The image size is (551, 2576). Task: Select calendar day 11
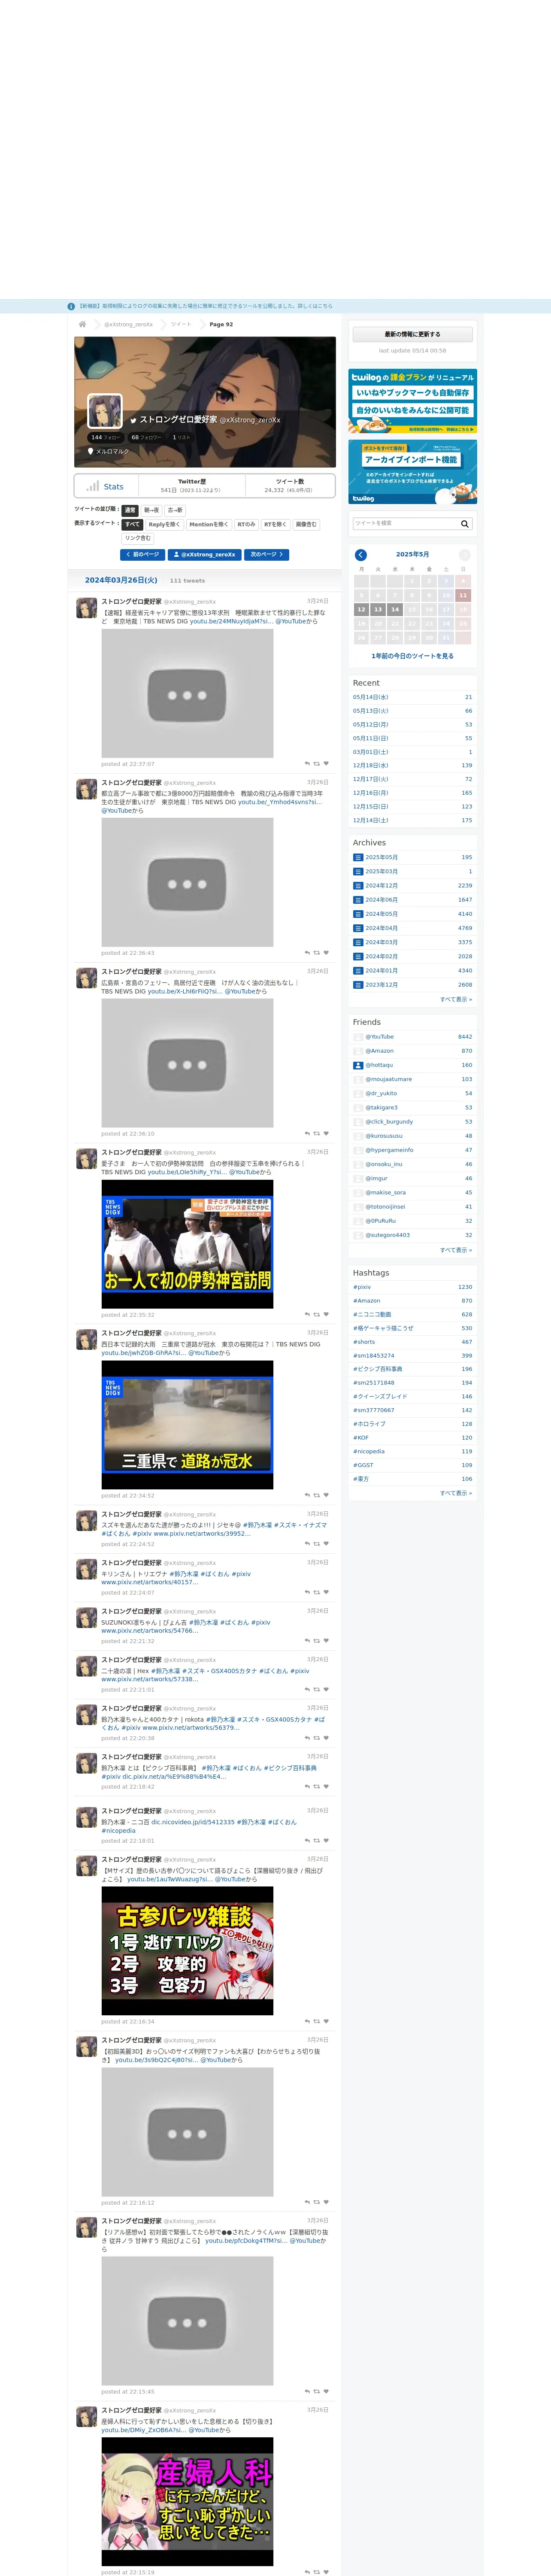coord(463,595)
